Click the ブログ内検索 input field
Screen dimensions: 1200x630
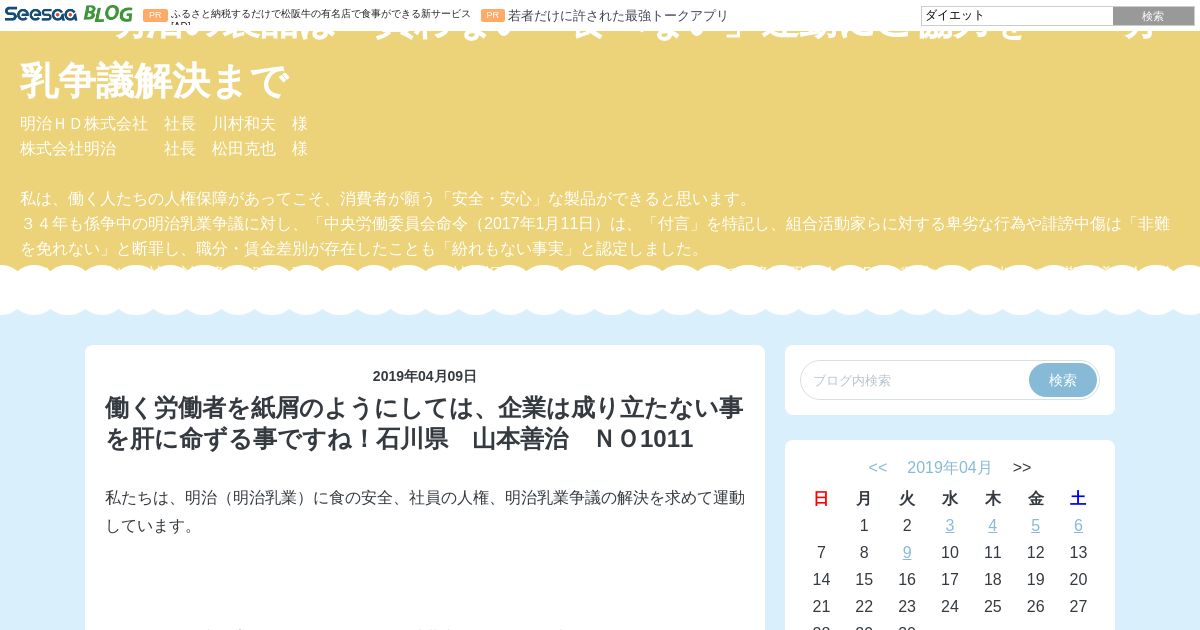click(x=915, y=380)
